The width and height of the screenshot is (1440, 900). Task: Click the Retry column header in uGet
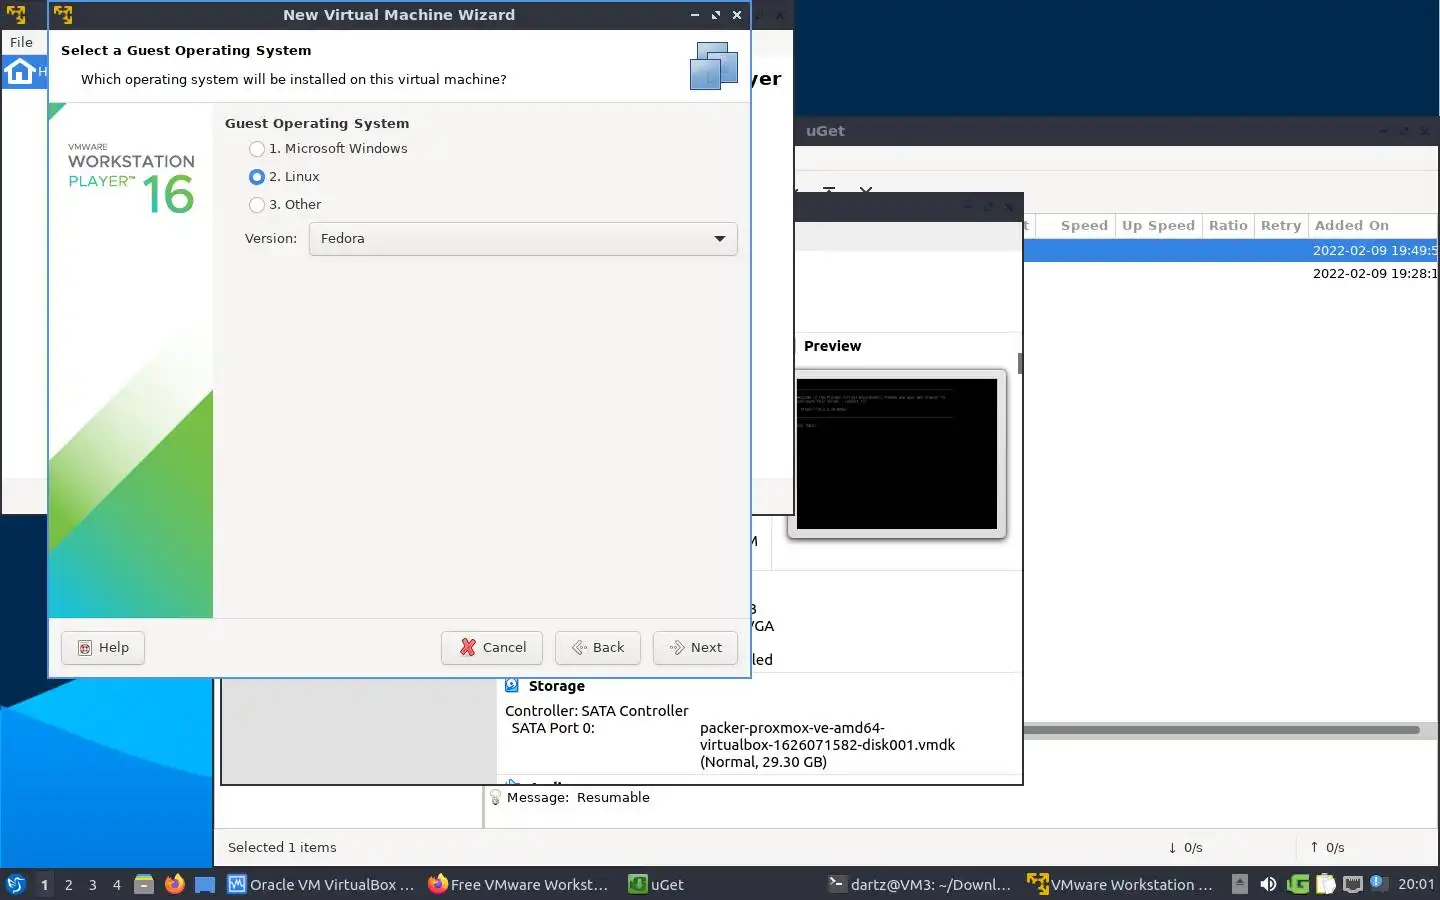1281,226
